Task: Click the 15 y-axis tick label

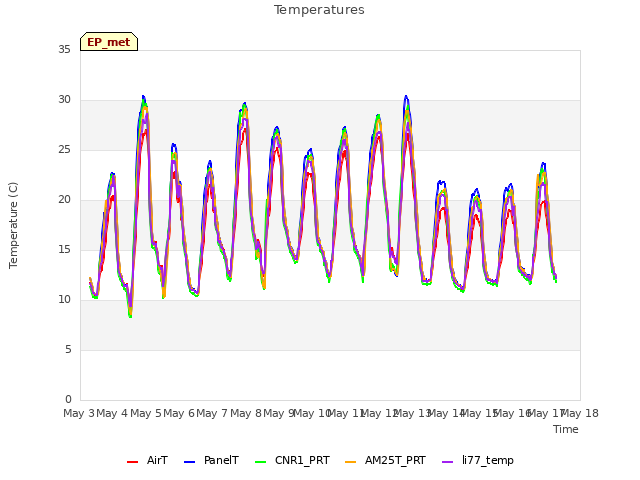Action: pyautogui.click(x=64, y=249)
